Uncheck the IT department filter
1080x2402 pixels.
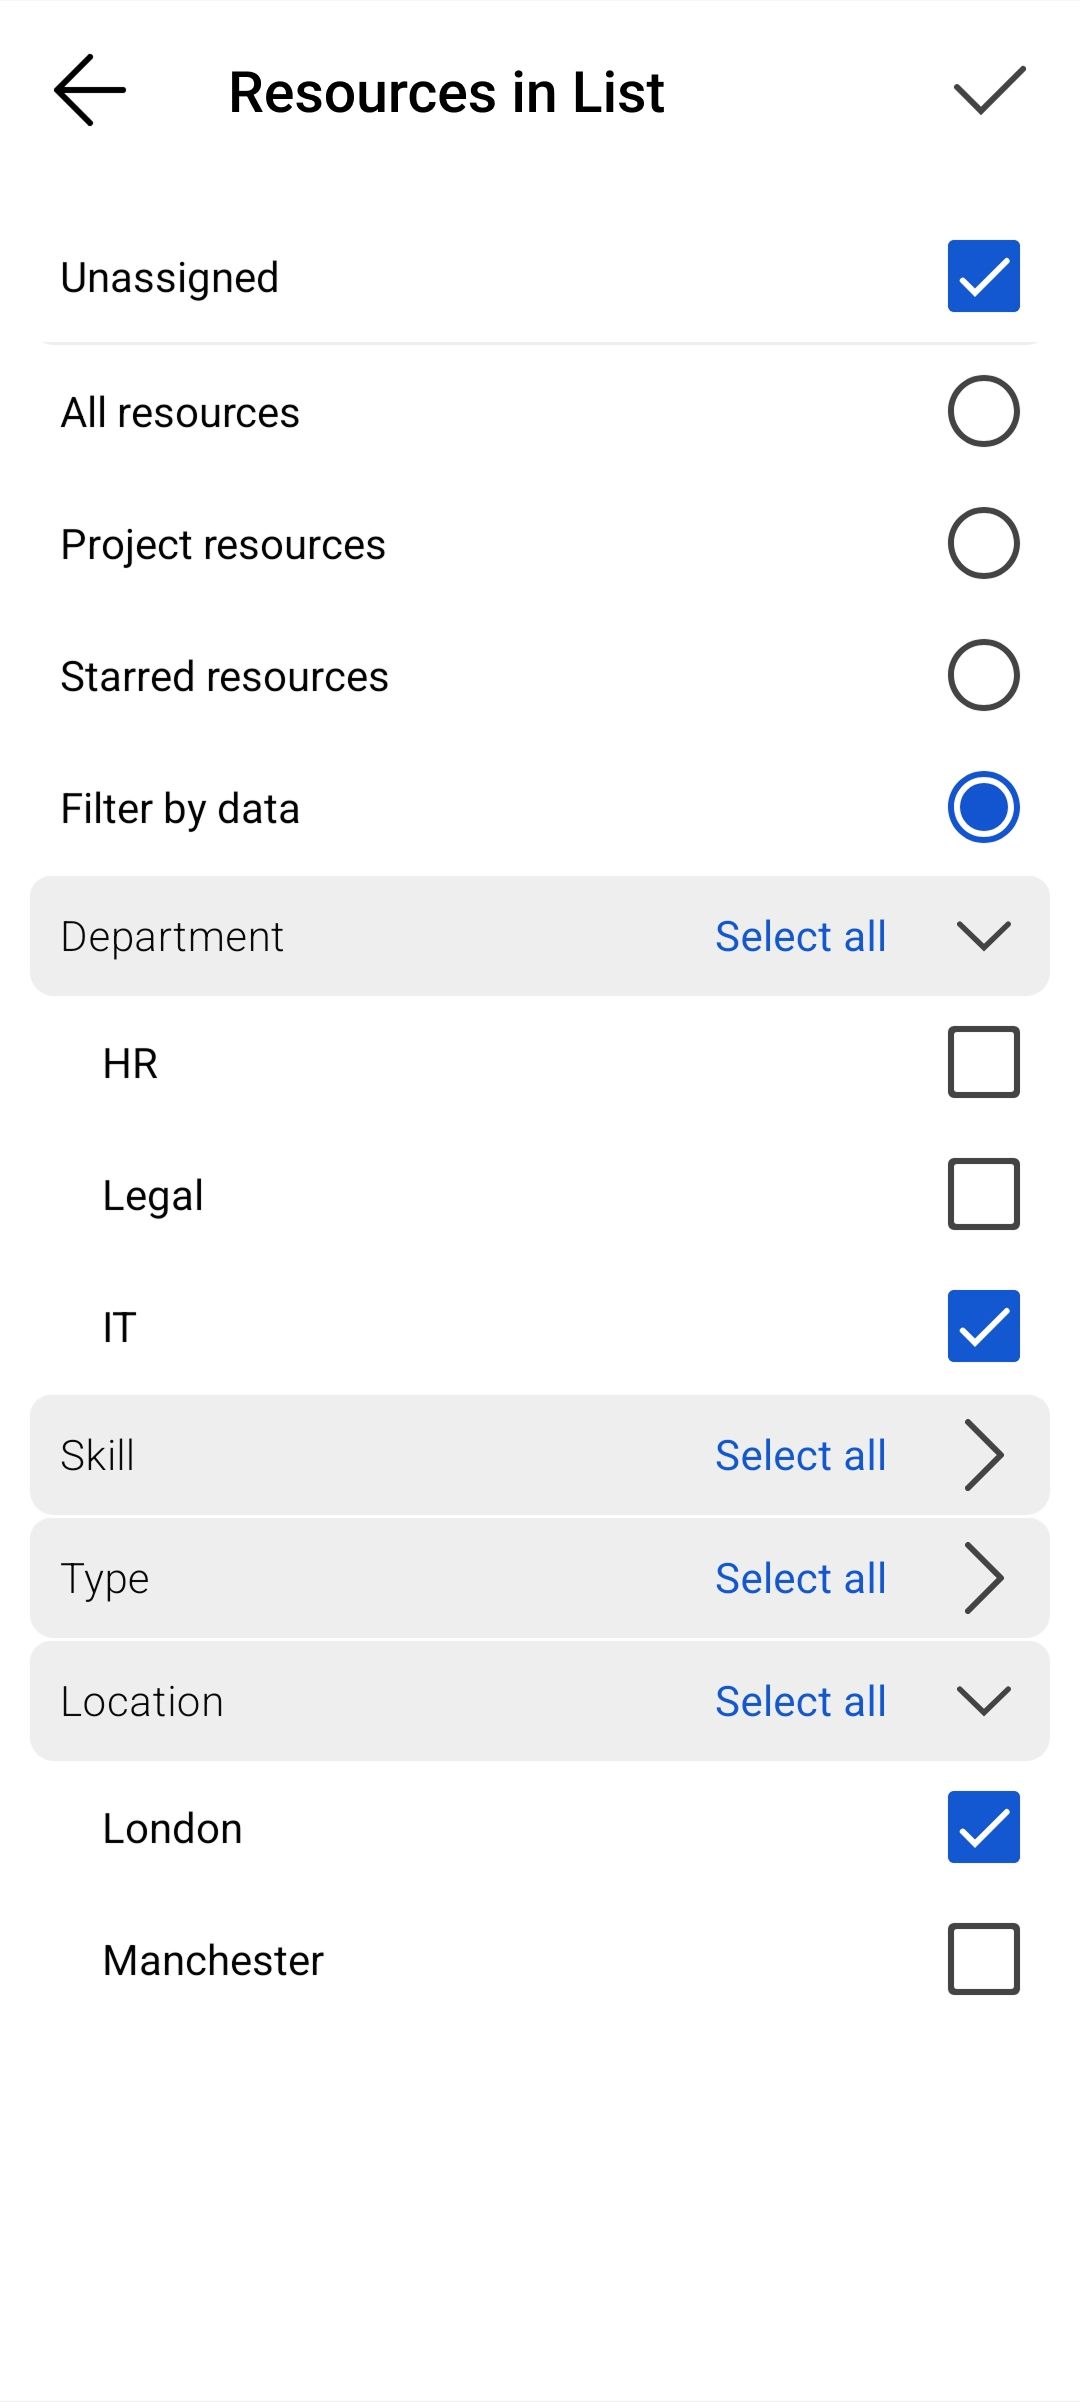click(983, 1325)
